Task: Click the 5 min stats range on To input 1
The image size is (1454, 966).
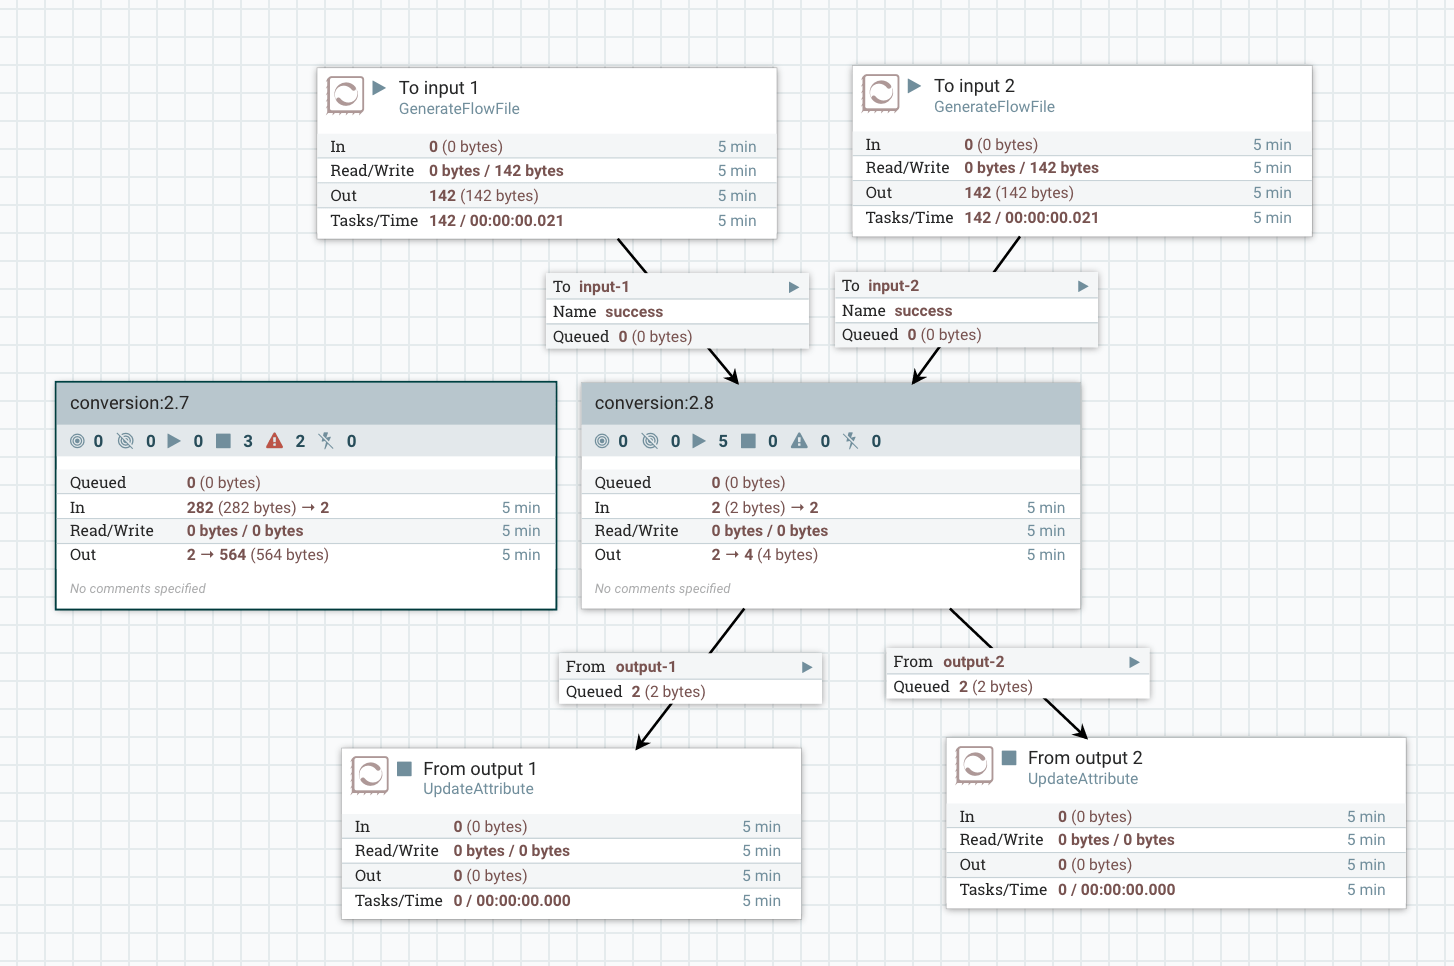Action: coord(738,146)
